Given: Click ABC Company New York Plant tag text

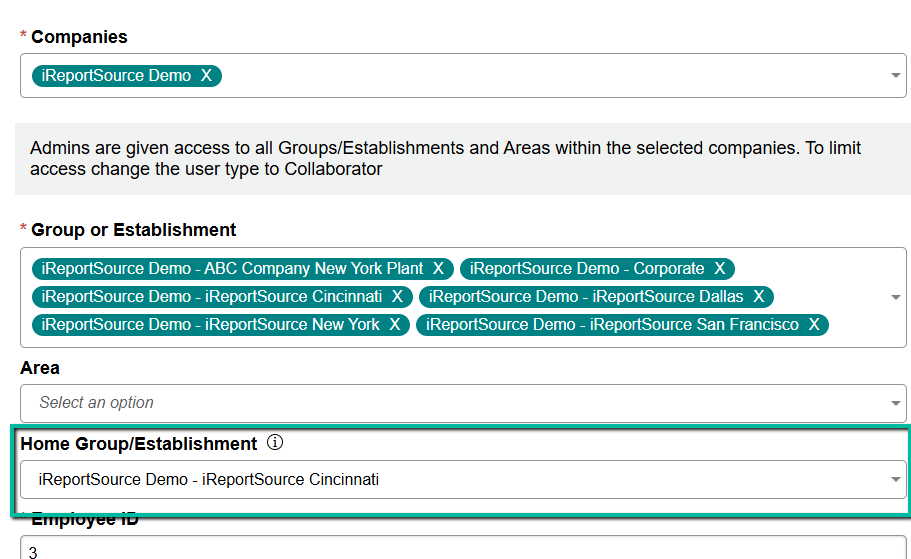Looking at the screenshot, I should coord(232,268).
